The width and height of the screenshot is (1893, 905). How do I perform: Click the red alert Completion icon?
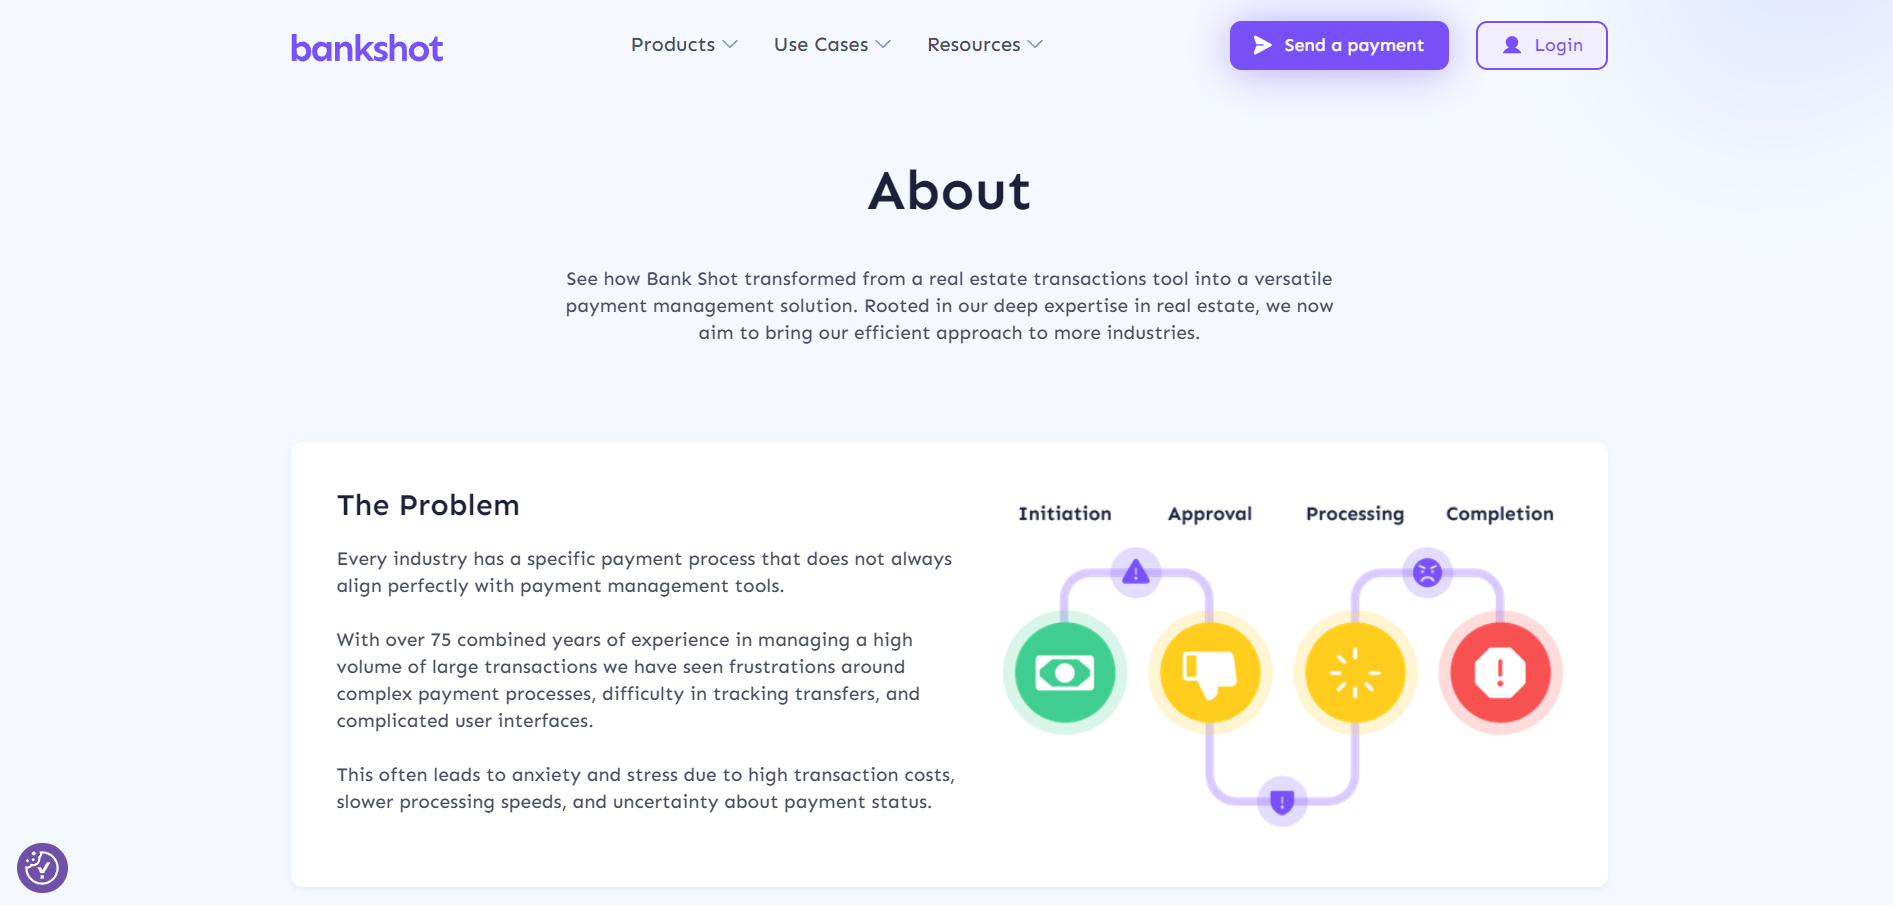click(x=1500, y=672)
